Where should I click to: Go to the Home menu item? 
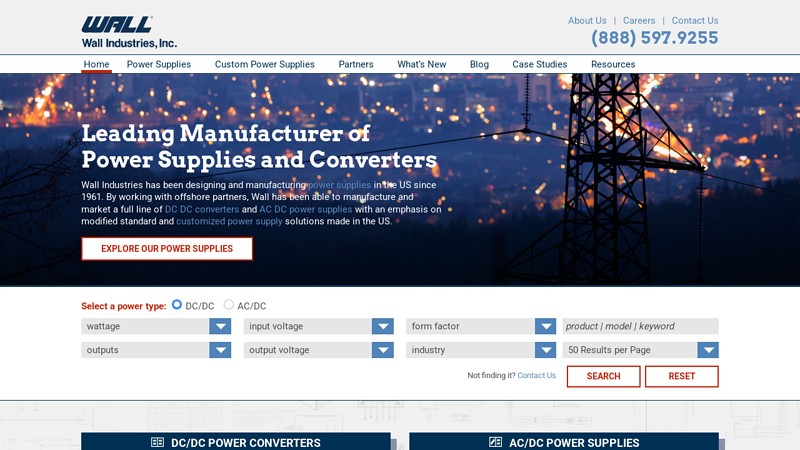(96, 64)
